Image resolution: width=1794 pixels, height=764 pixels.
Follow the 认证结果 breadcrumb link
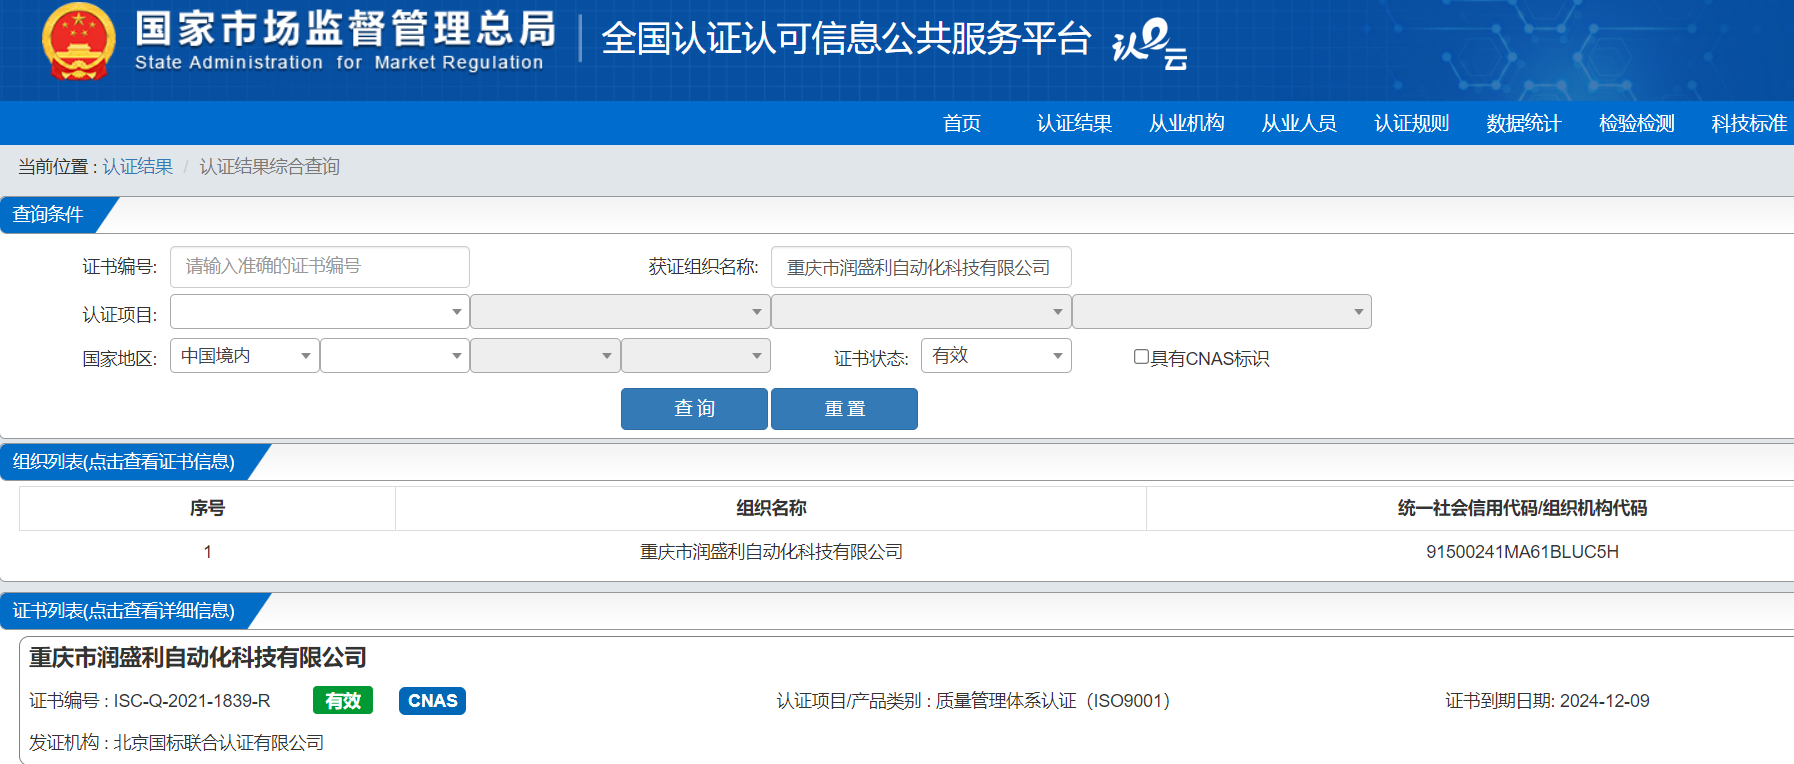point(138,166)
